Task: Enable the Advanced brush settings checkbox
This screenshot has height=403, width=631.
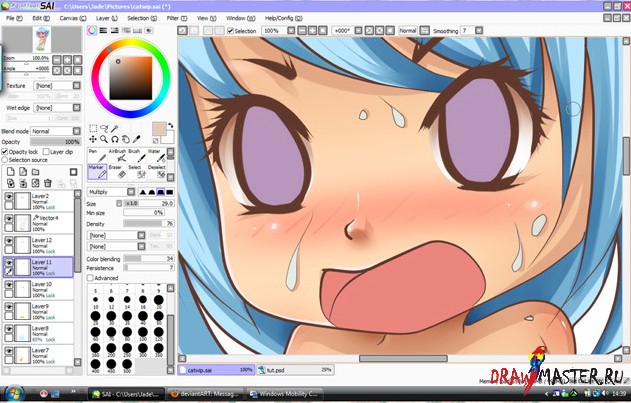Action: (x=90, y=278)
